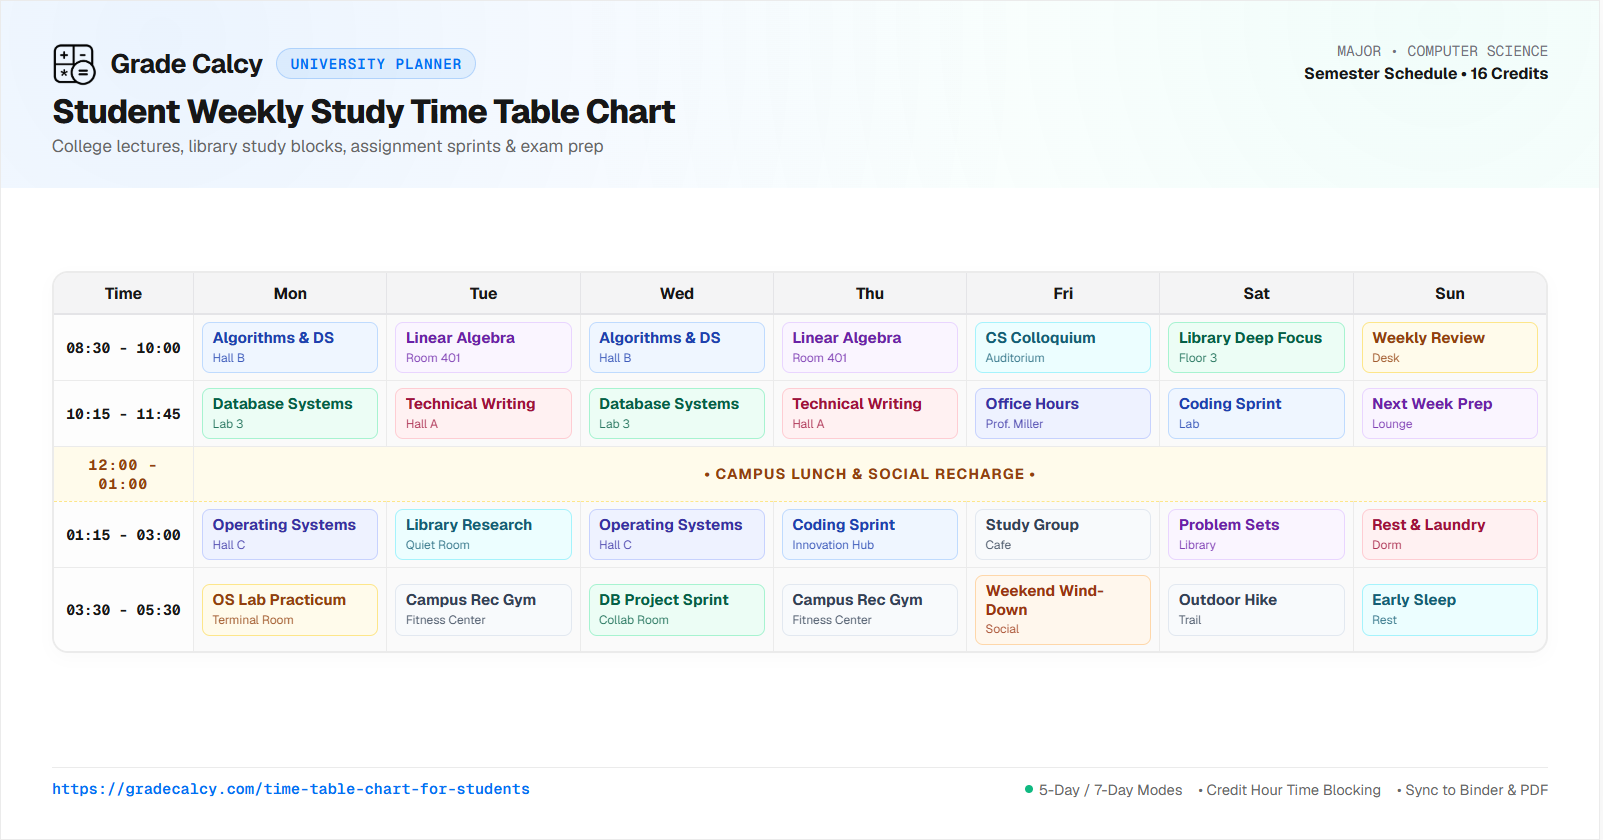Open the gradecalcy.com time-table link
The image size is (1603, 840).
(291, 789)
